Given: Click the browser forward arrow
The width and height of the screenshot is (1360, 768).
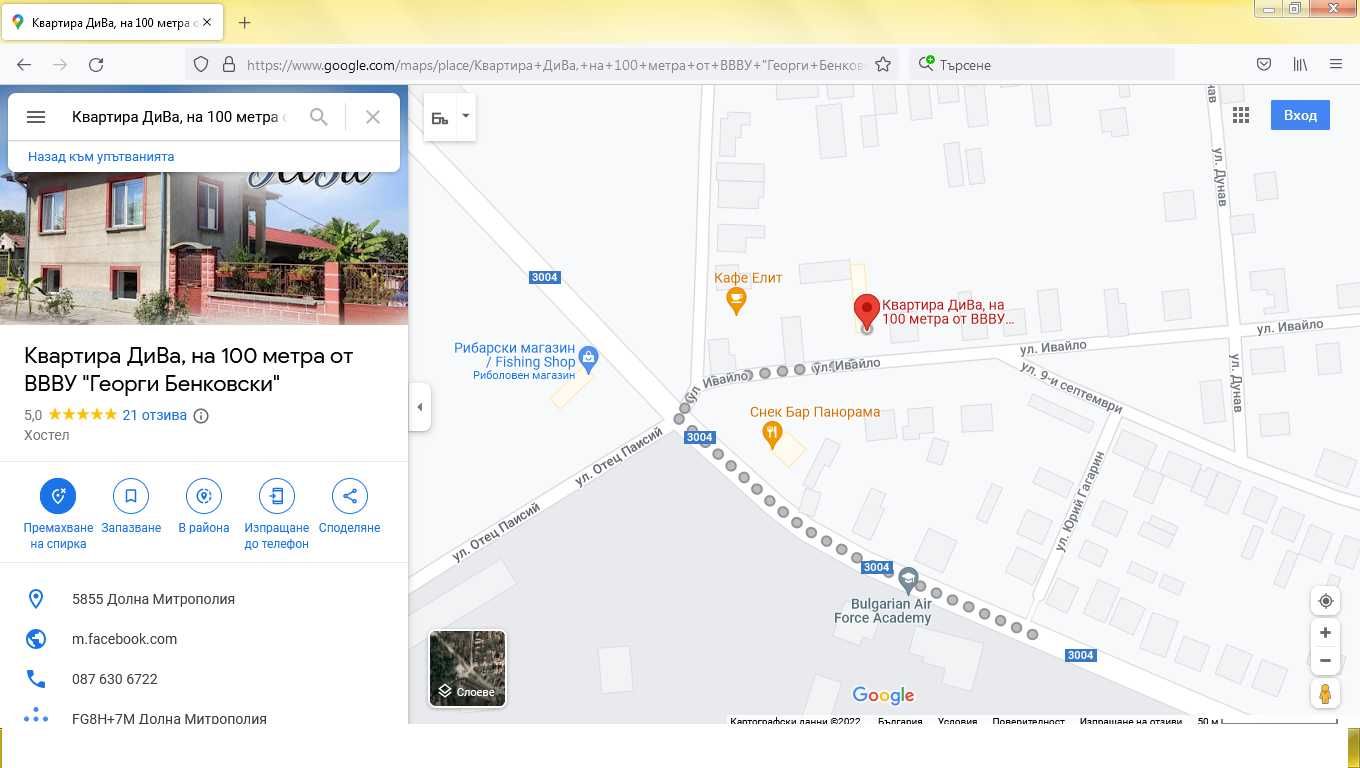Looking at the screenshot, I should click(60, 64).
